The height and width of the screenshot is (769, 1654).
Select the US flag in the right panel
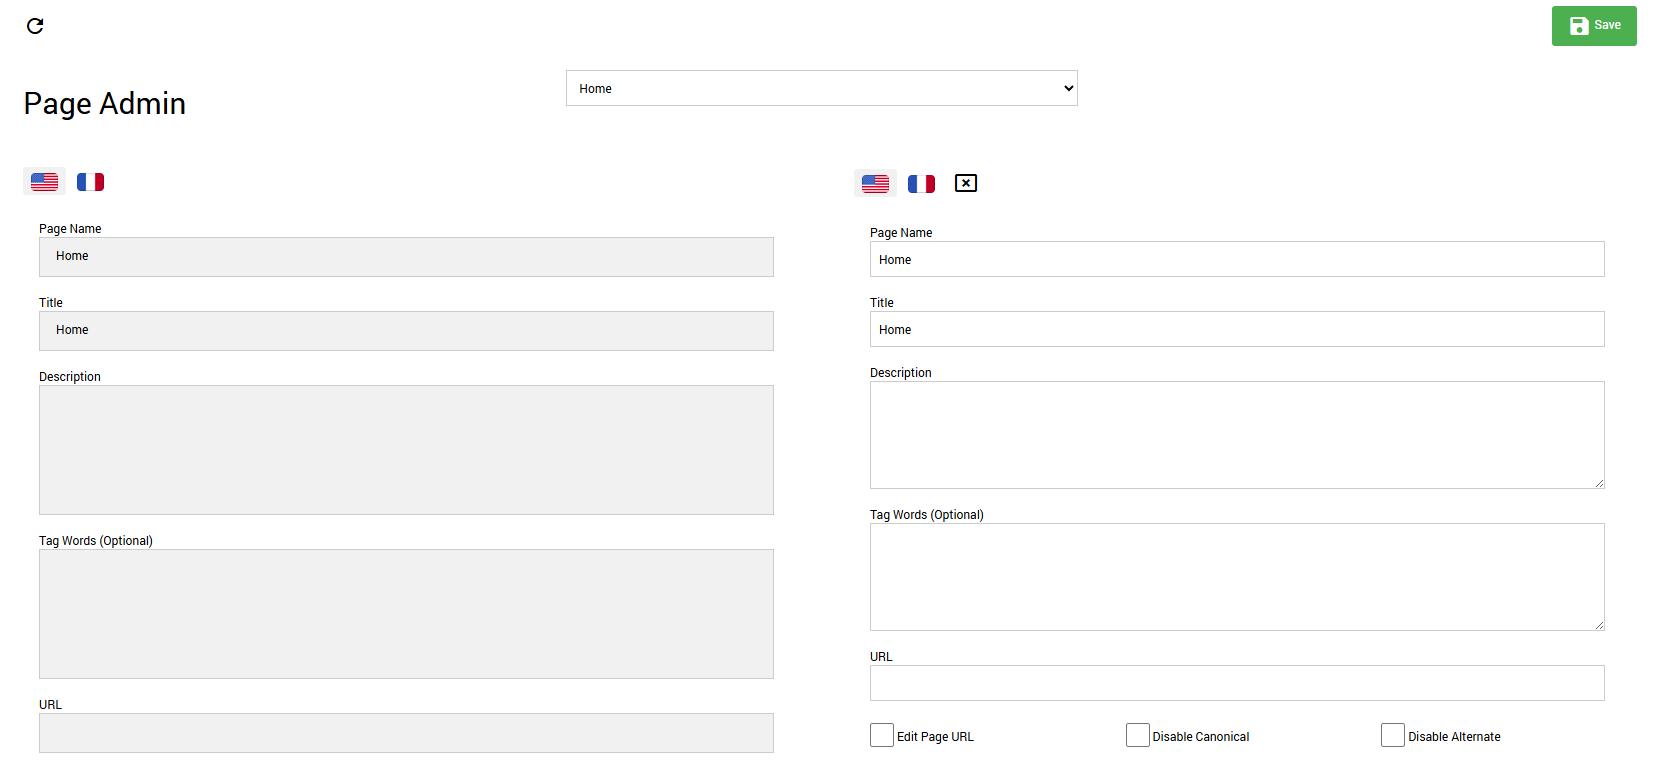(875, 184)
